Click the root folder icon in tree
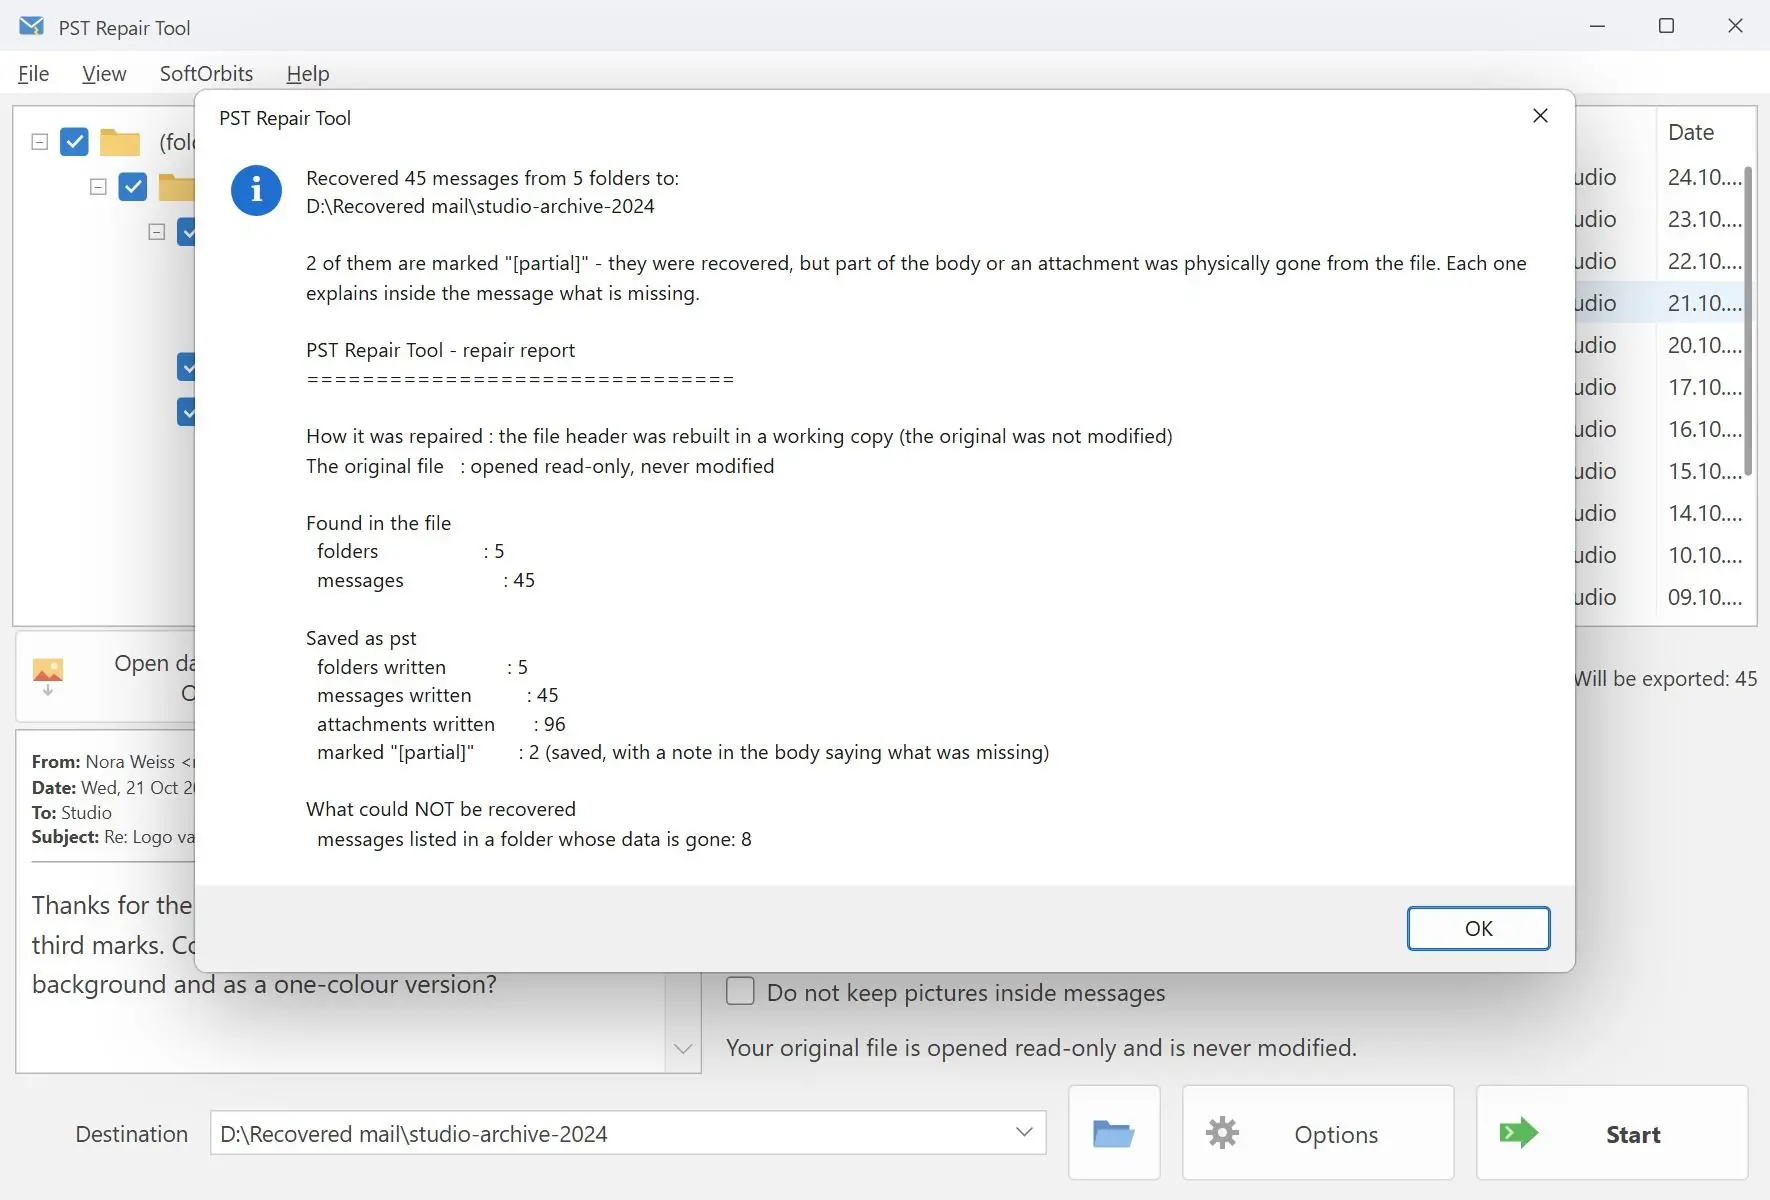This screenshot has height=1200, width=1770. 120,142
